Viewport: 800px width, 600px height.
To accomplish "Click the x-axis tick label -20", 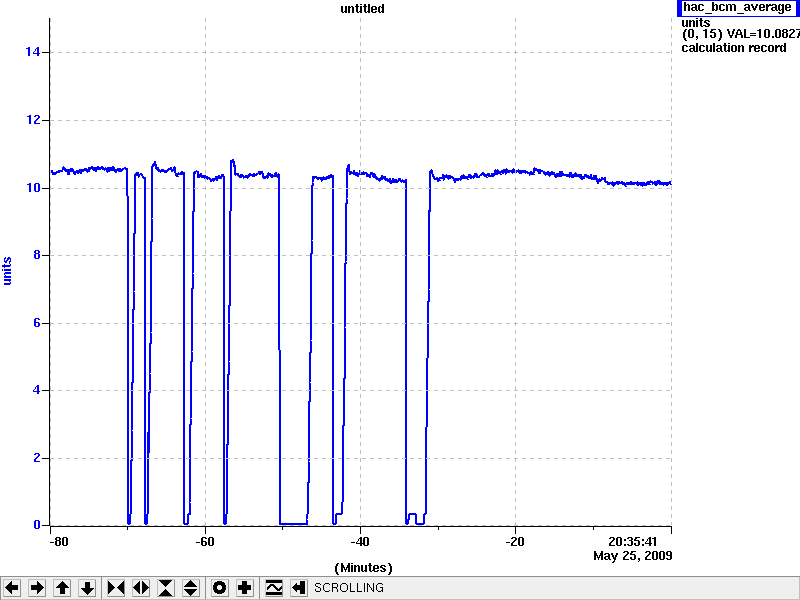I will pos(515,542).
